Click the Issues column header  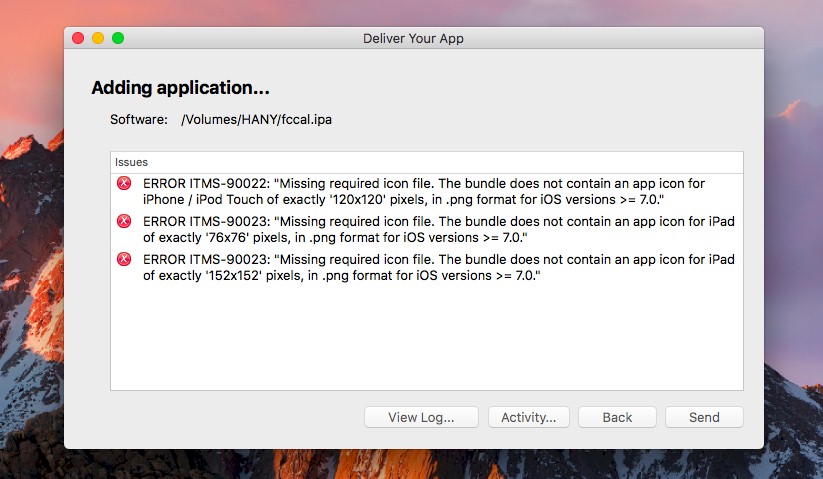point(427,163)
